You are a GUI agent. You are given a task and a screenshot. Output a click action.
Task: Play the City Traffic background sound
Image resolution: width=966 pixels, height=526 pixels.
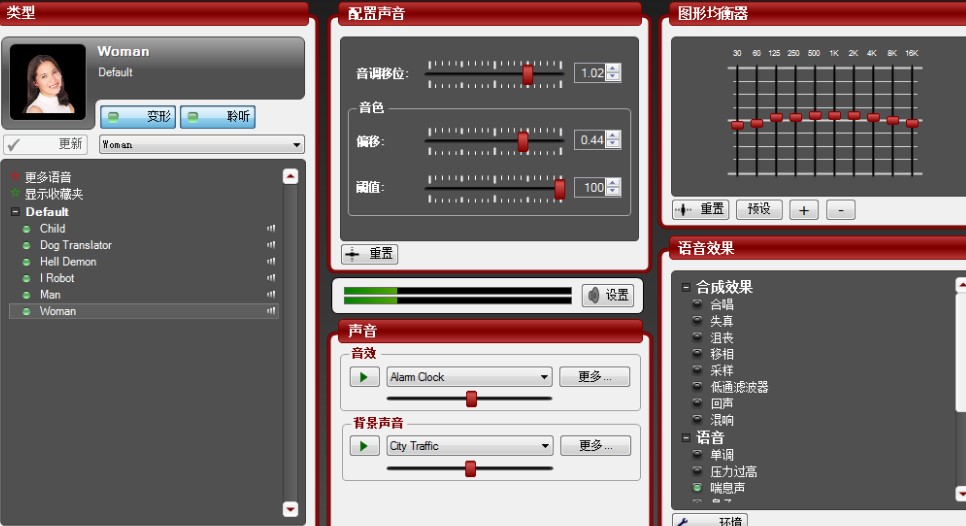[364, 446]
